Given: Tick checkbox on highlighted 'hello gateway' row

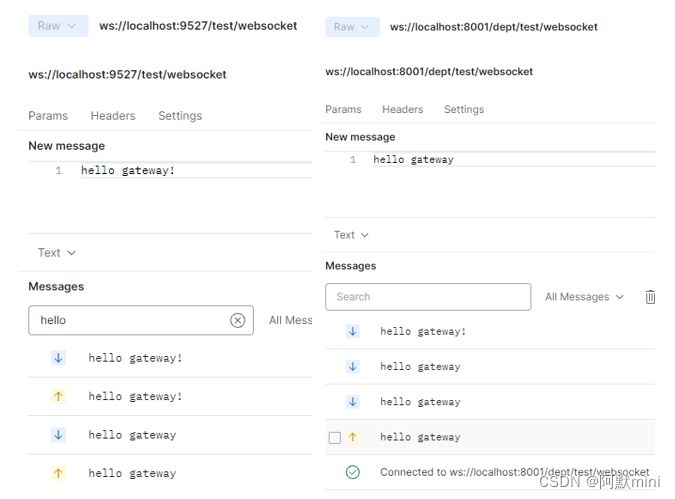Looking at the screenshot, I should 334,437.
